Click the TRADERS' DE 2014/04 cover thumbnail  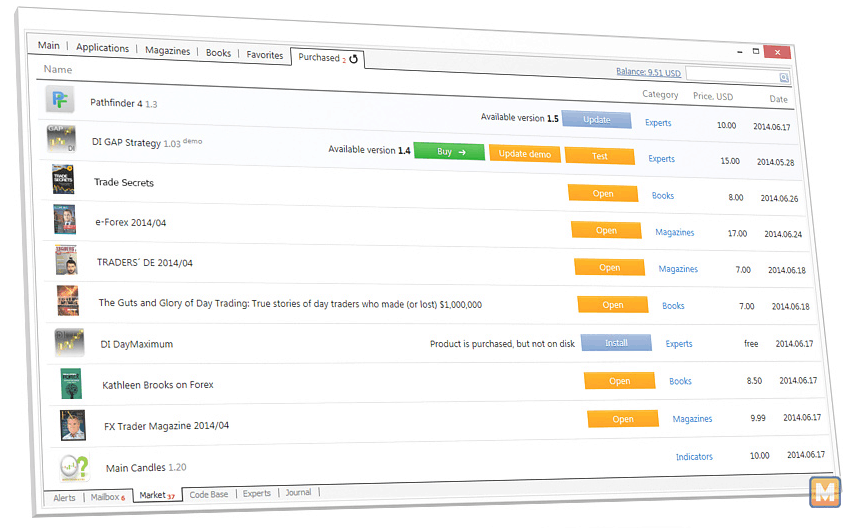click(x=66, y=260)
